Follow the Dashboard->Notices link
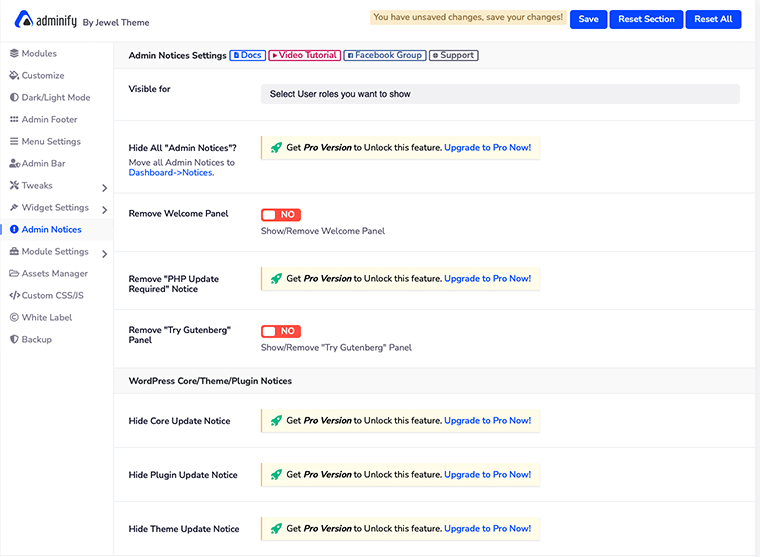760x557 pixels. (x=170, y=173)
